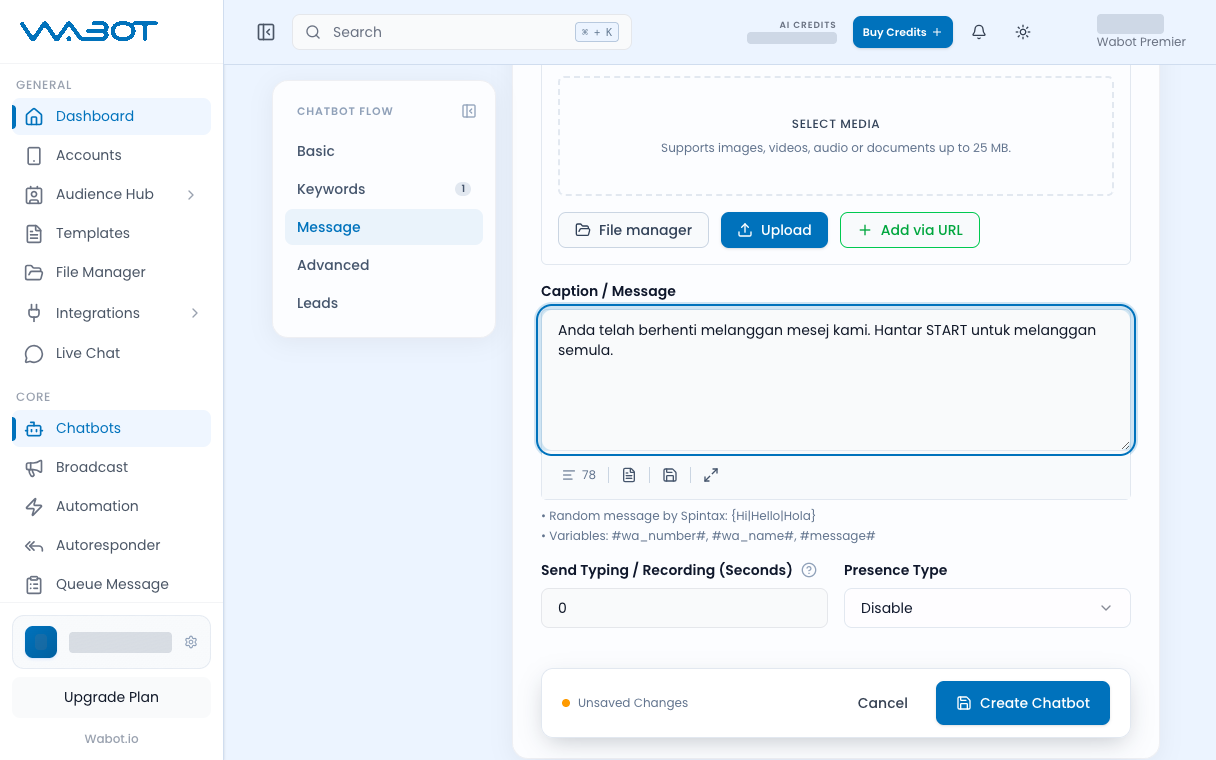This screenshot has width=1216, height=760.
Task: Open Autoresponder page
Action: point(112,545)
